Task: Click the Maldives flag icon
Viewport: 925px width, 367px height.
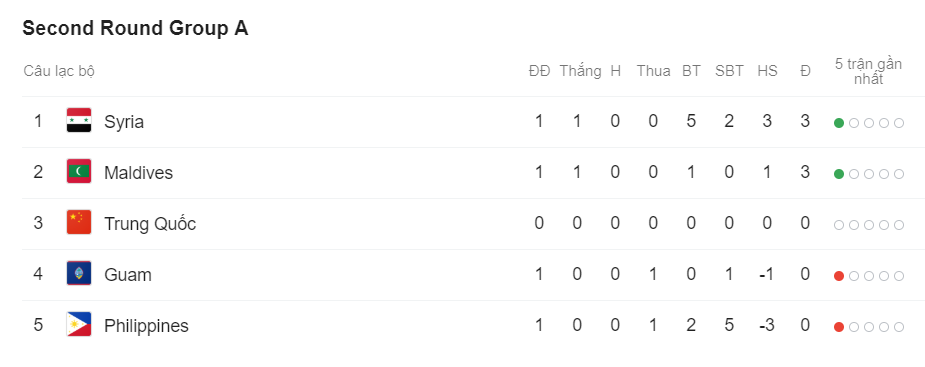Action: point(78,171)
